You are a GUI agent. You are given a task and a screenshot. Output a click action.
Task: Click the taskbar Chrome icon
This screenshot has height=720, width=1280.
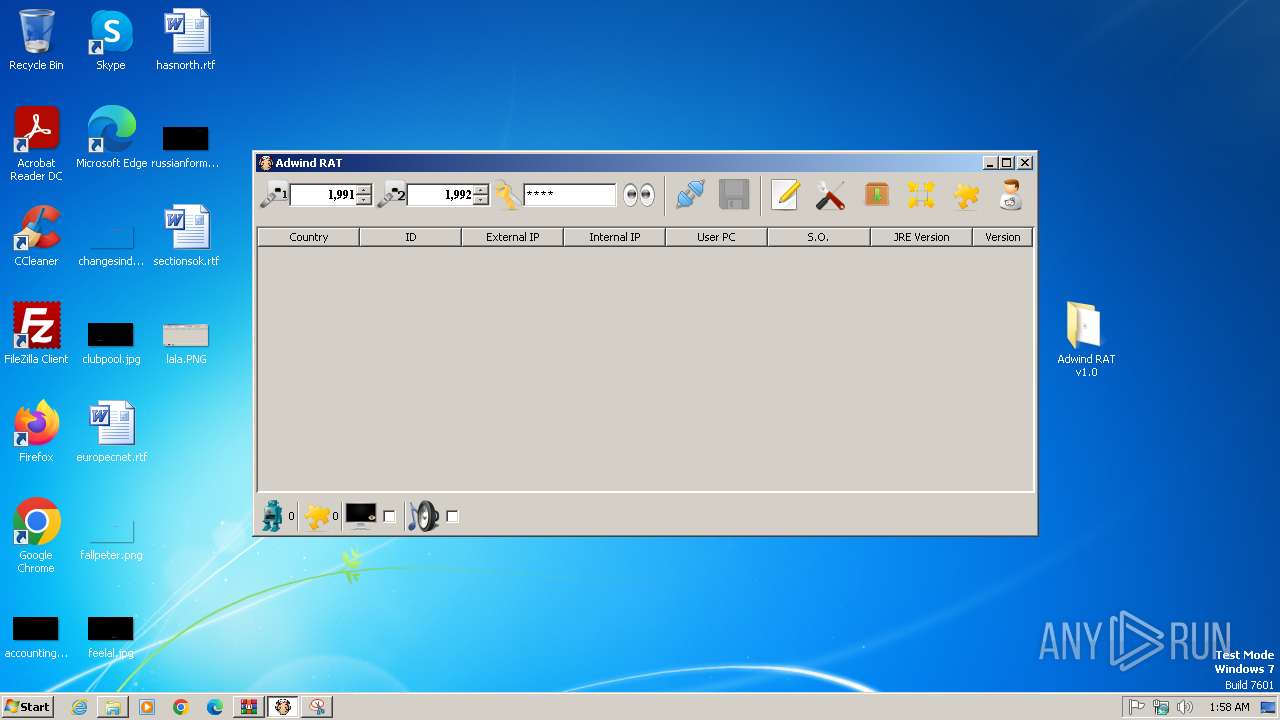[x=181, y=707]
